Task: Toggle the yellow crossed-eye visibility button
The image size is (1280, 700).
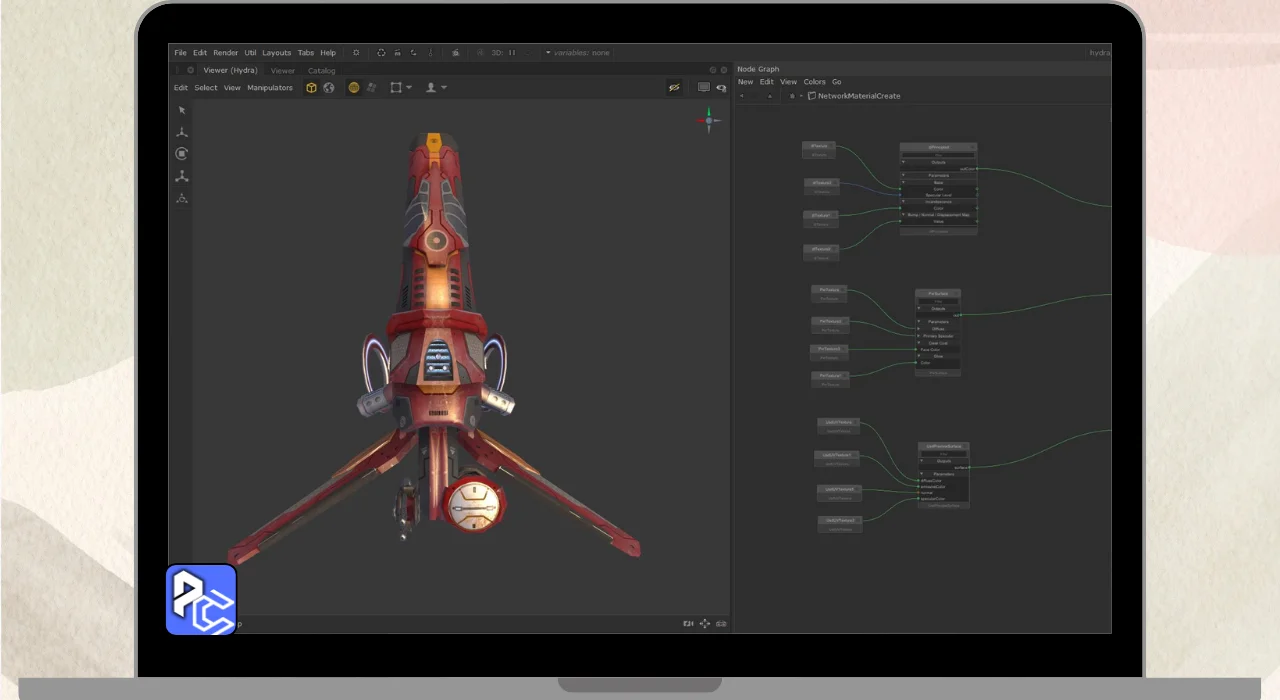Action: coord(674,88)
